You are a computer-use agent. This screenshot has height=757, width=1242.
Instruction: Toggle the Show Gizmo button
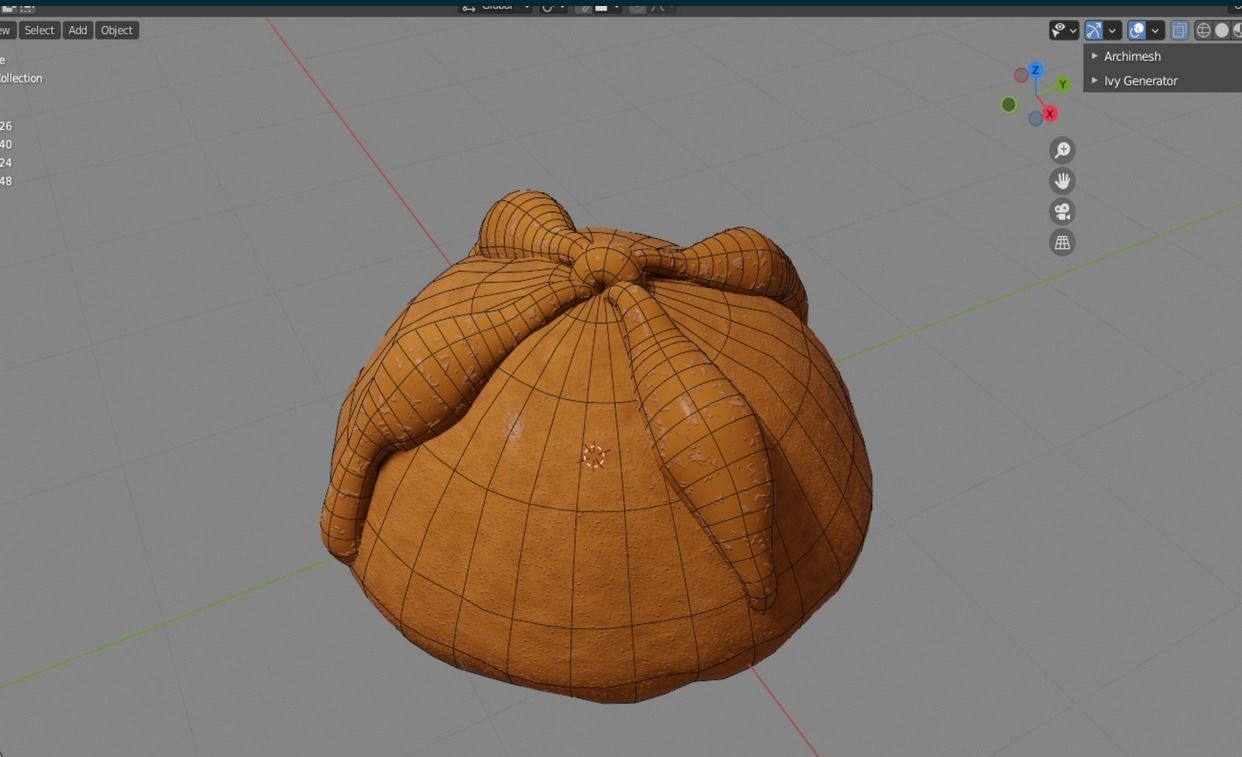pos(1093,31)
